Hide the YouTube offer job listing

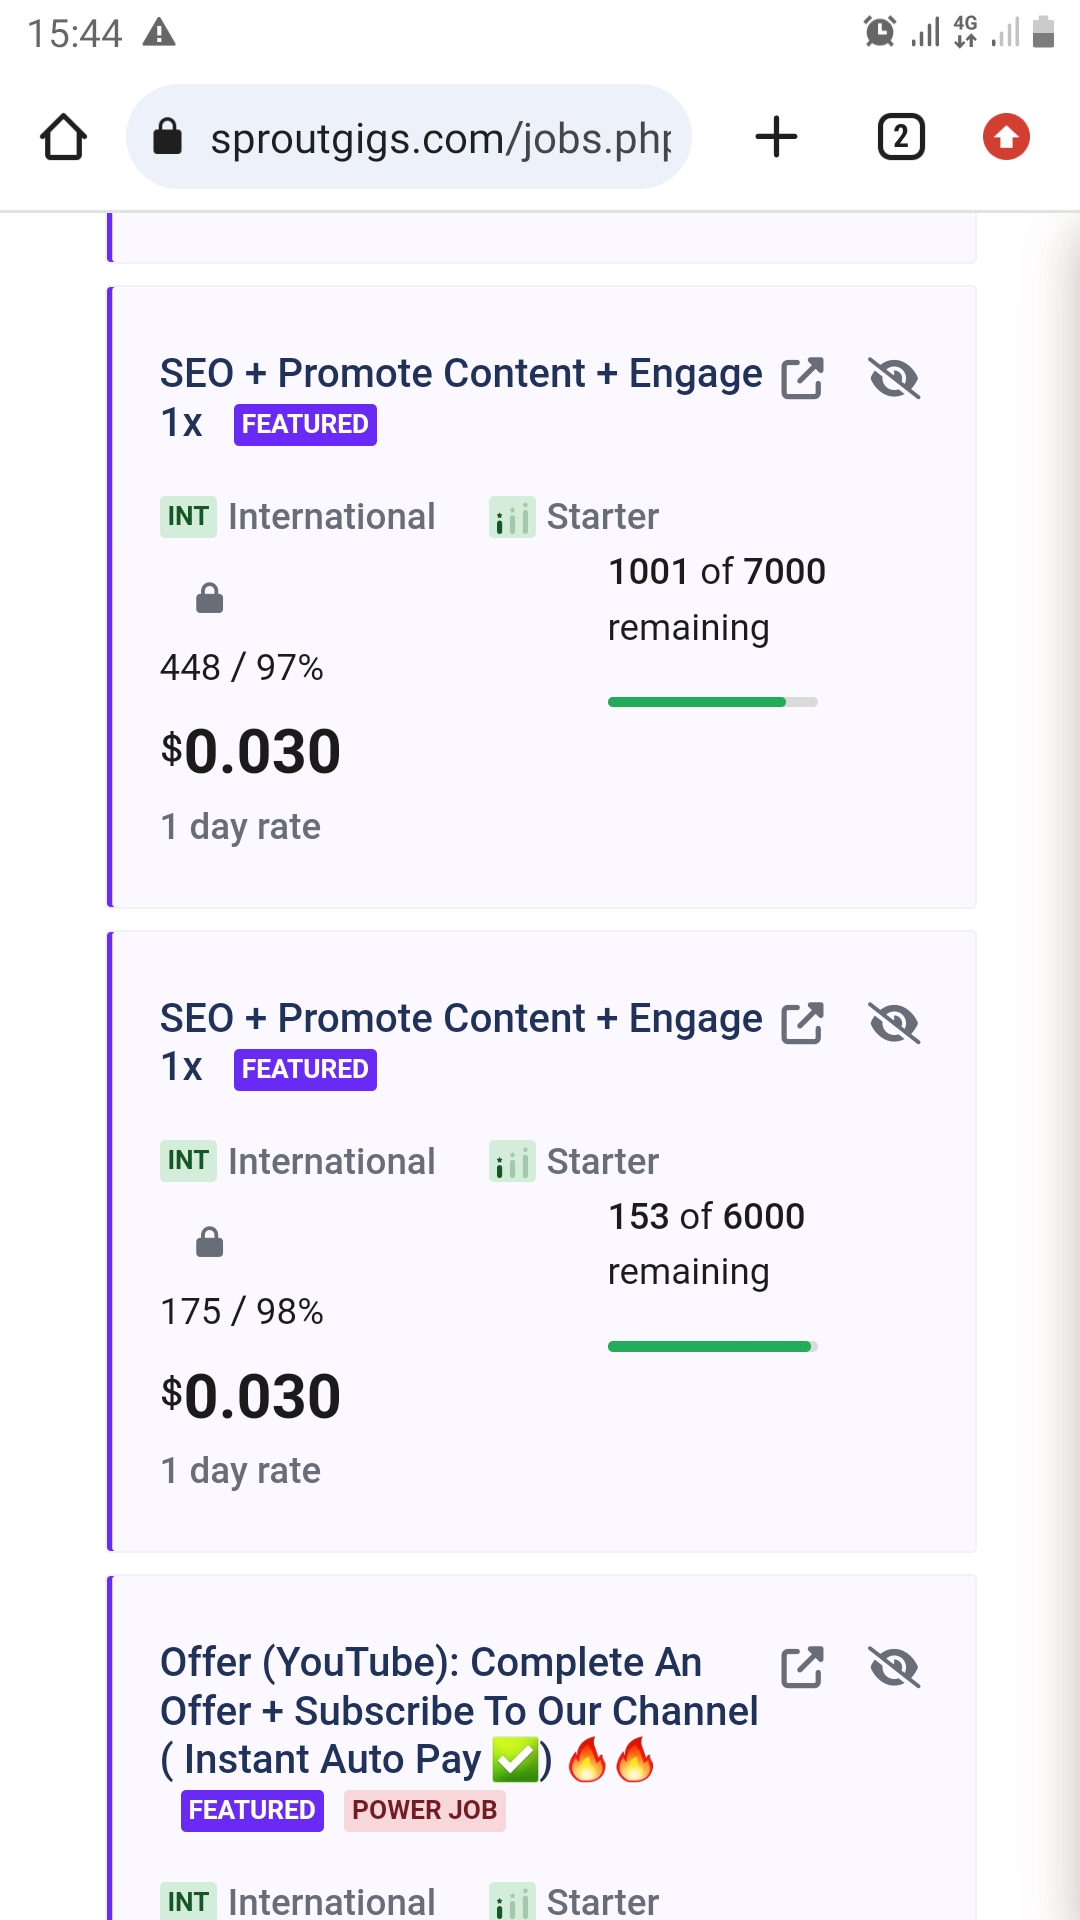(x=894, y=1667)
